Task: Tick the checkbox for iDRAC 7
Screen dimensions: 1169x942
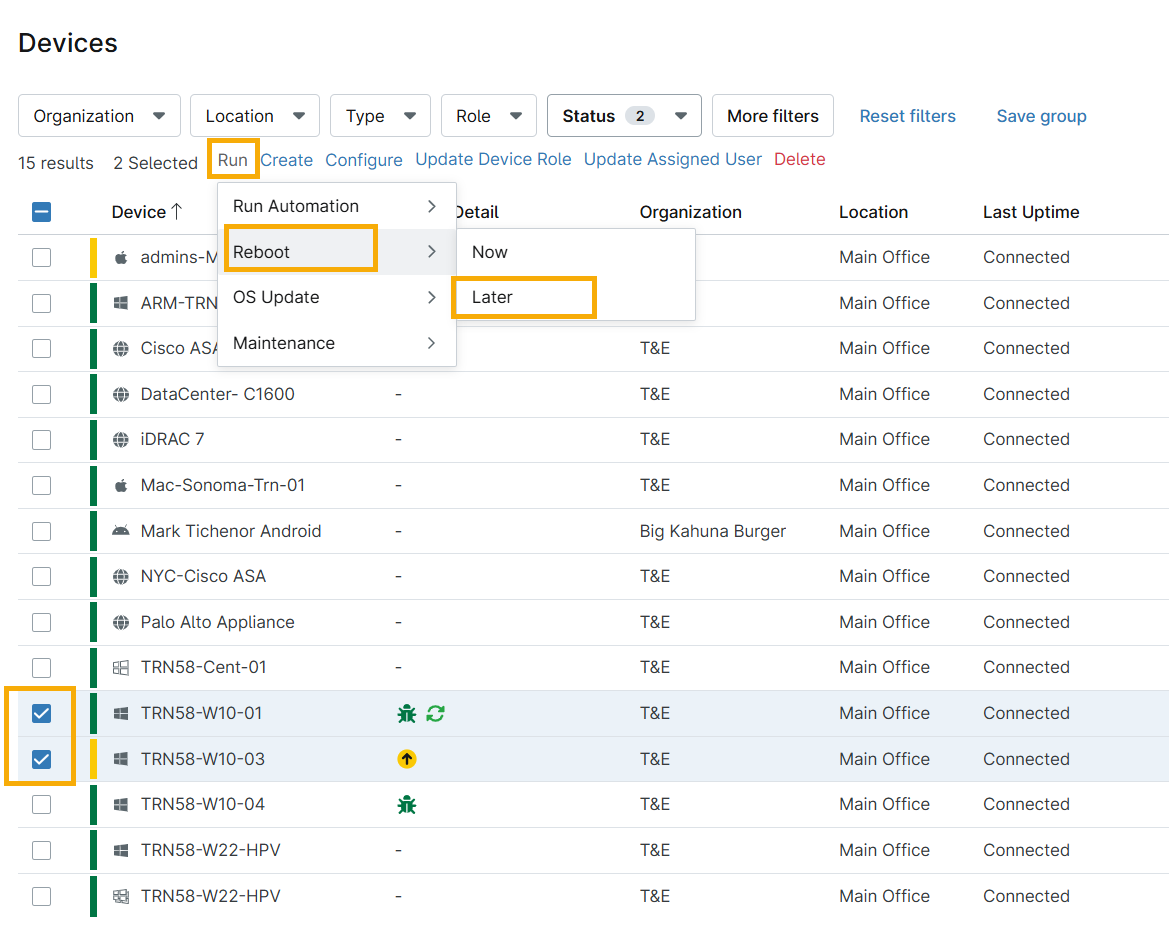Action: click(41, 439)
